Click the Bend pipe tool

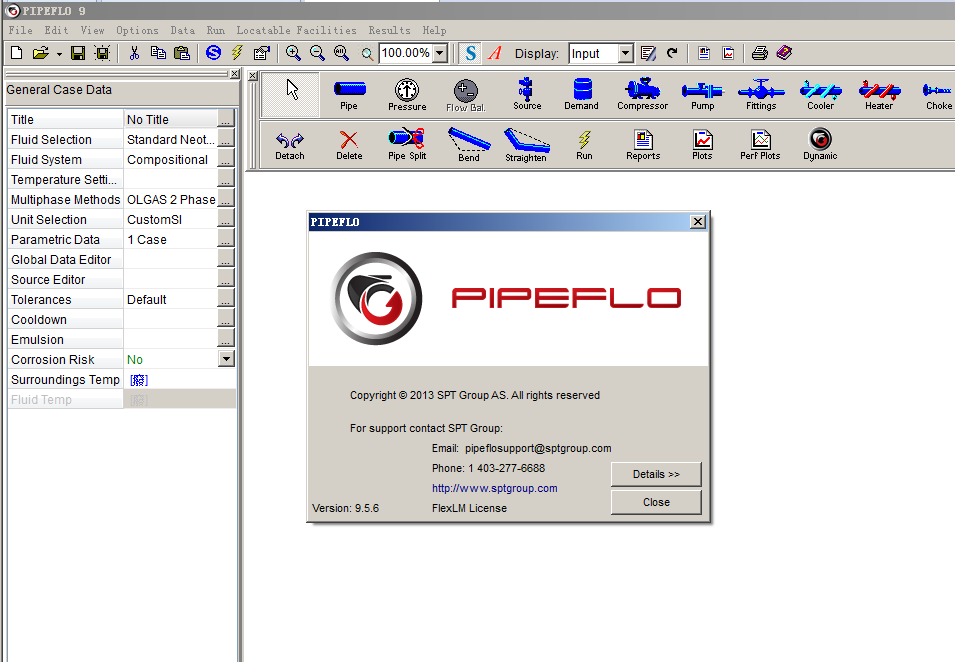469,144
